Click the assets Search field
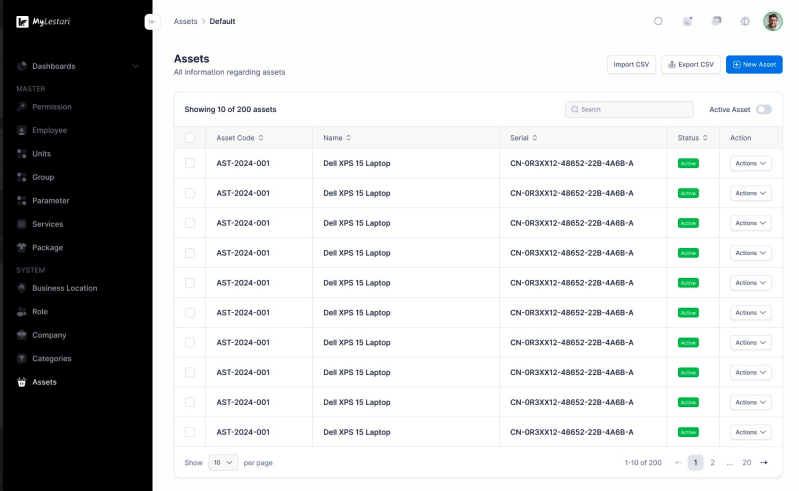Viewport: 799px width, 491px height. point(629,110)
